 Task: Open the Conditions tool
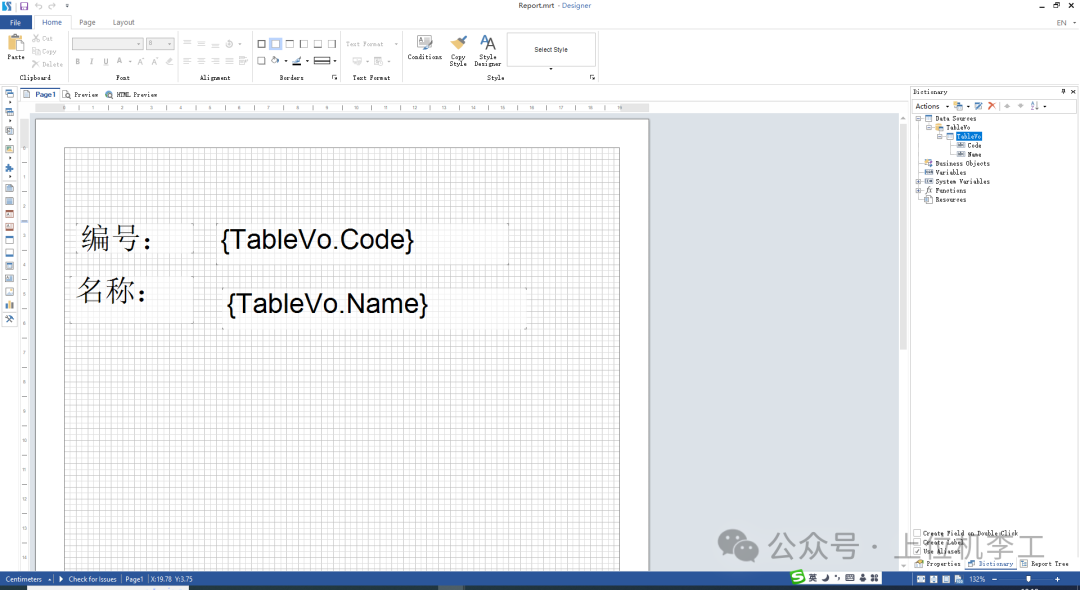(424, 43)
